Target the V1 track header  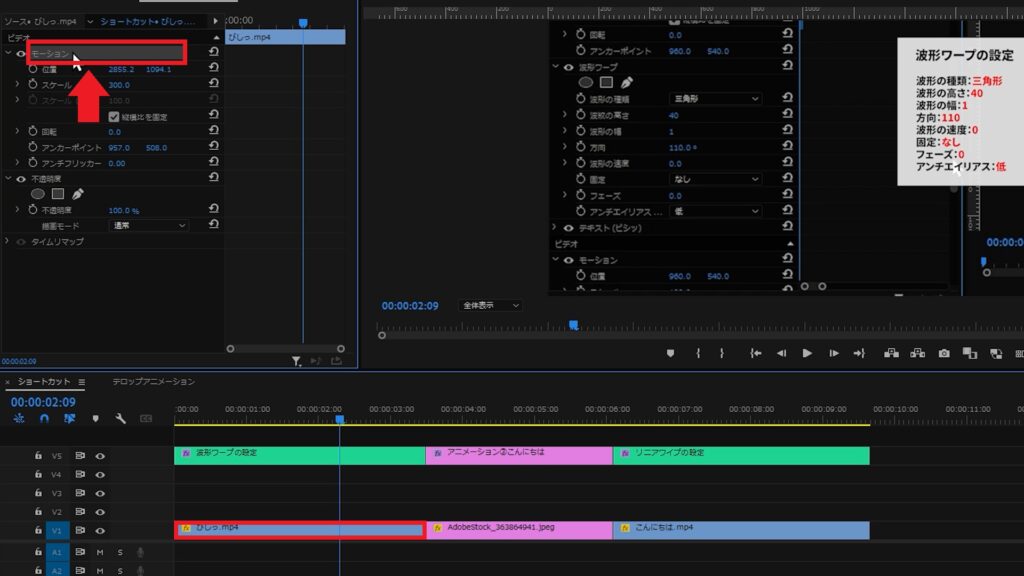point(57,530)
